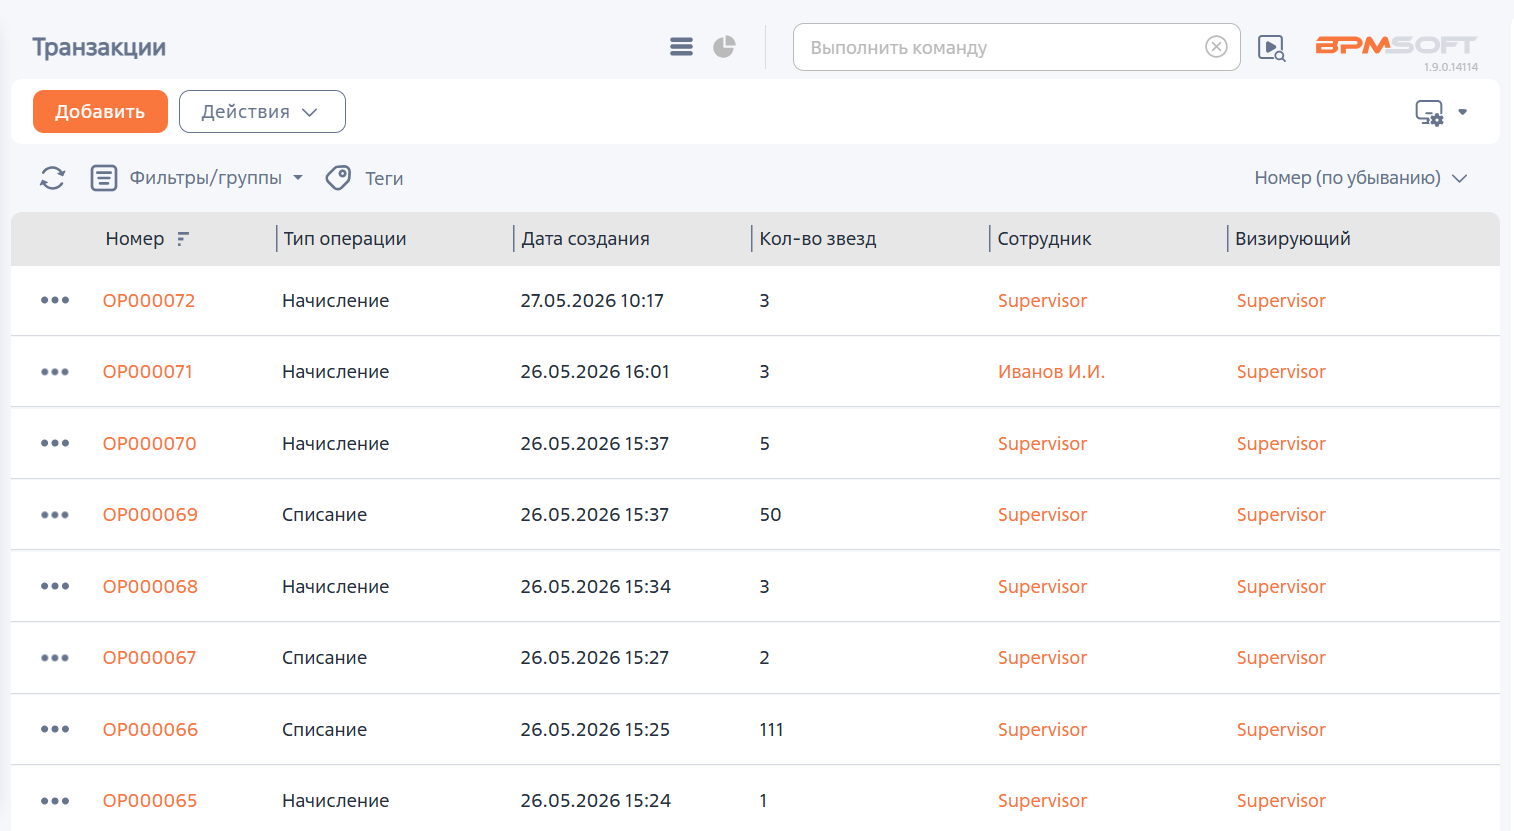This screenshot has height=831, width=1514.
Task: Select star count 5 in OP000070 row
Action: (x=764, y=444)
